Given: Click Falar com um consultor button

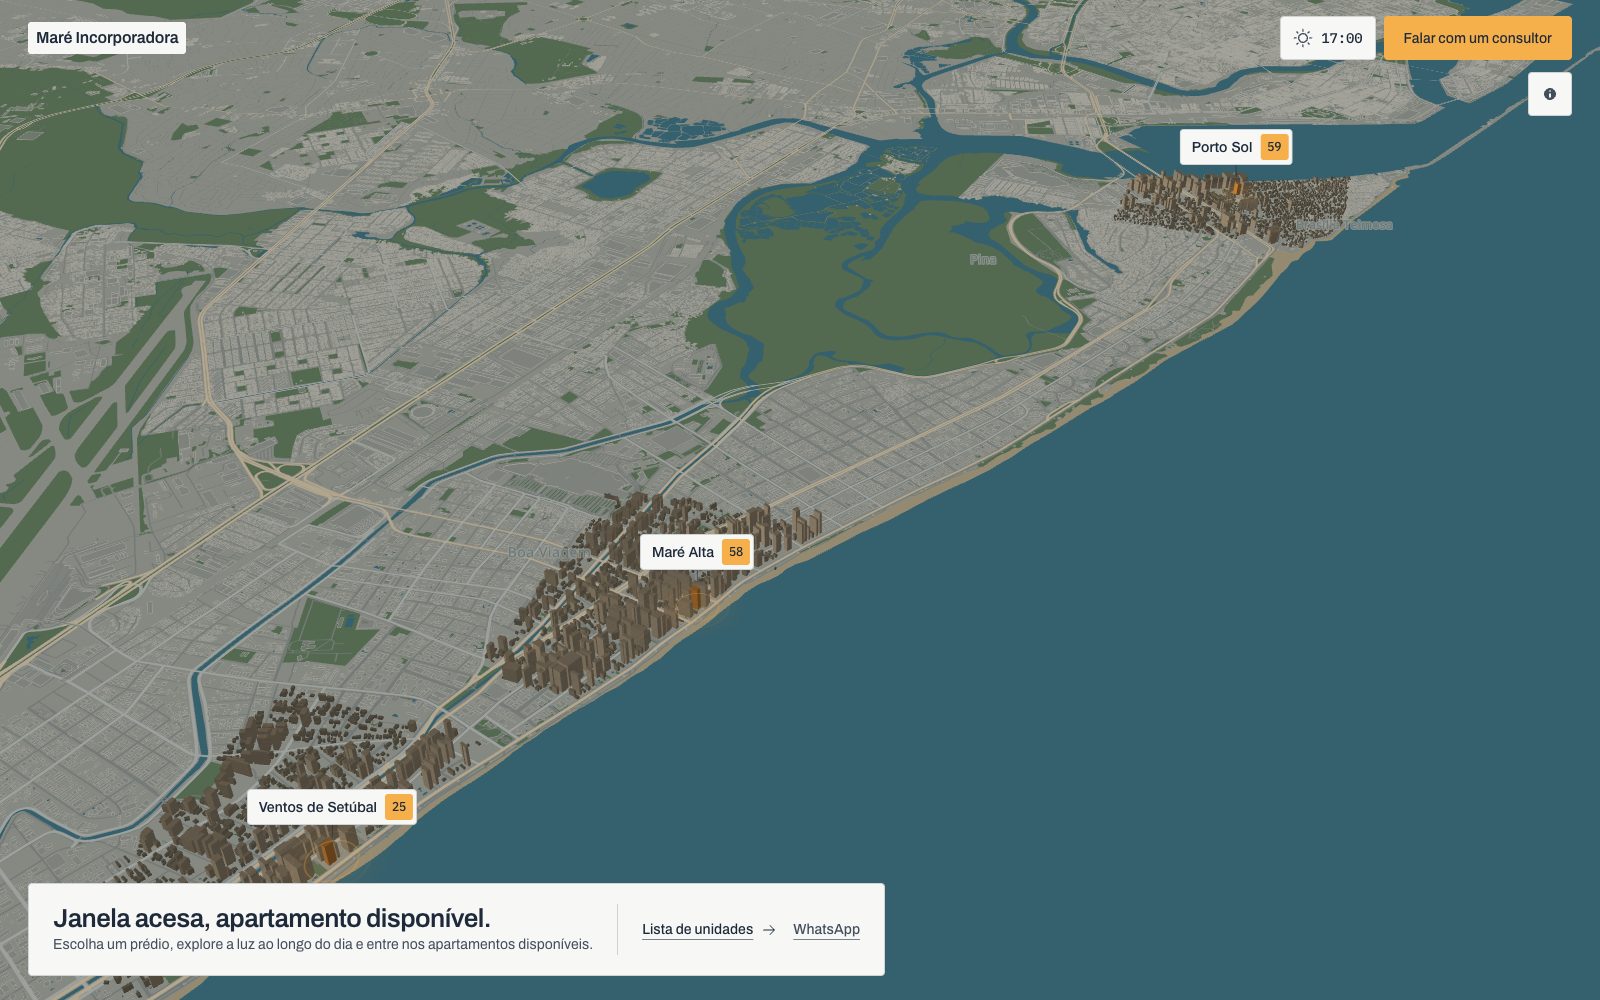Looking at the screenshot, I should tap(1477, 38).
